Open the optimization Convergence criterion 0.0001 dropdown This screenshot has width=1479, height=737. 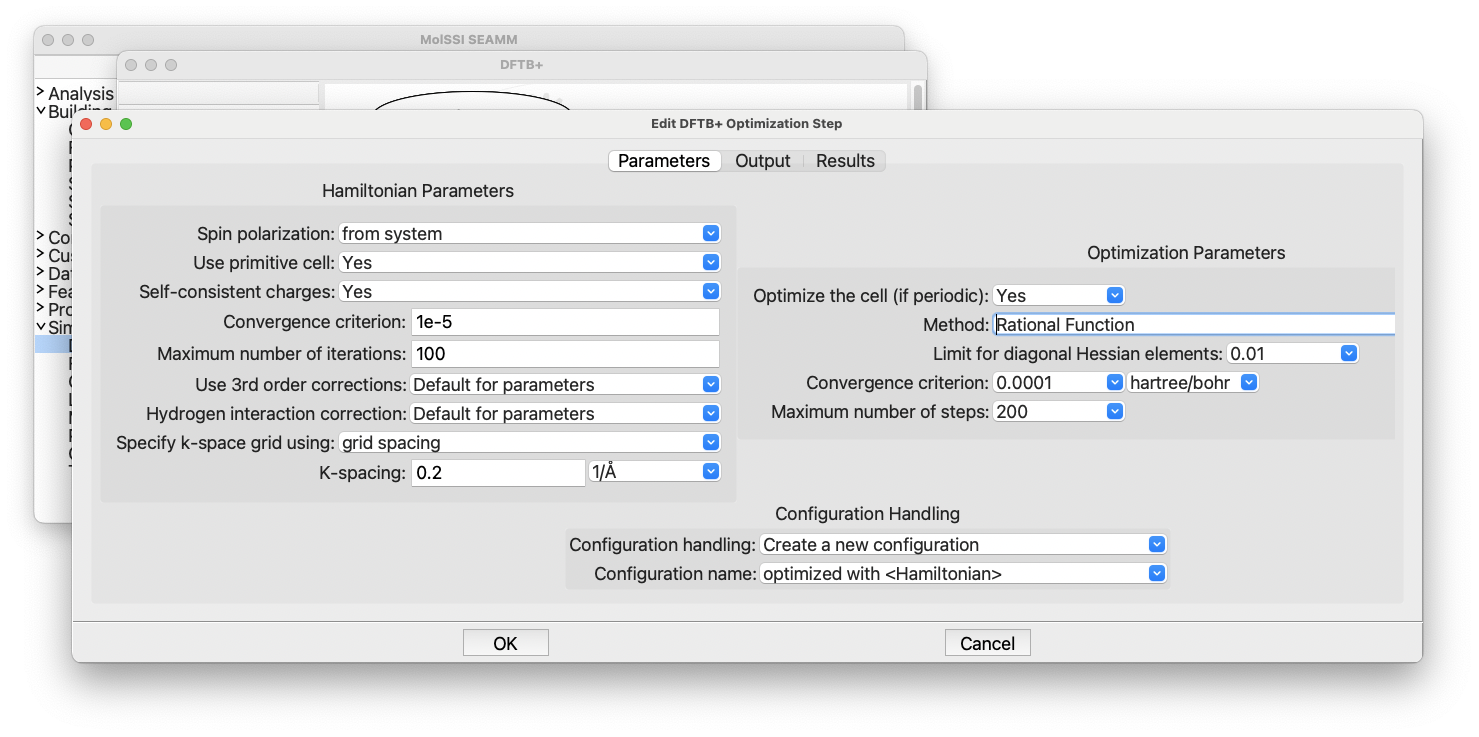tap(1059, 382)
